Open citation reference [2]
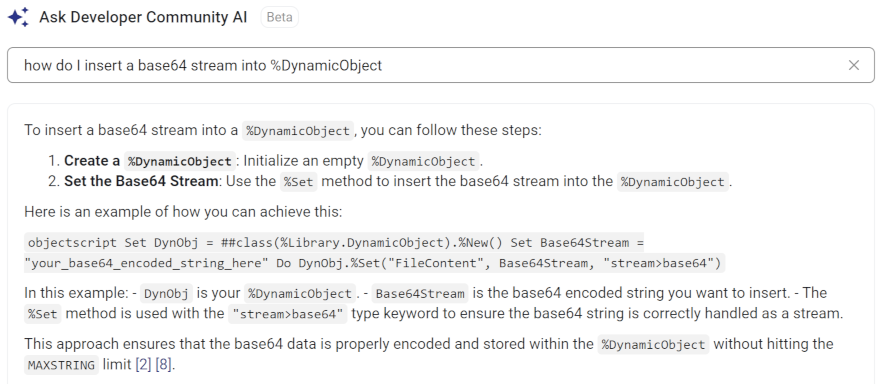The image size is (894, 384). click(143, 365)
